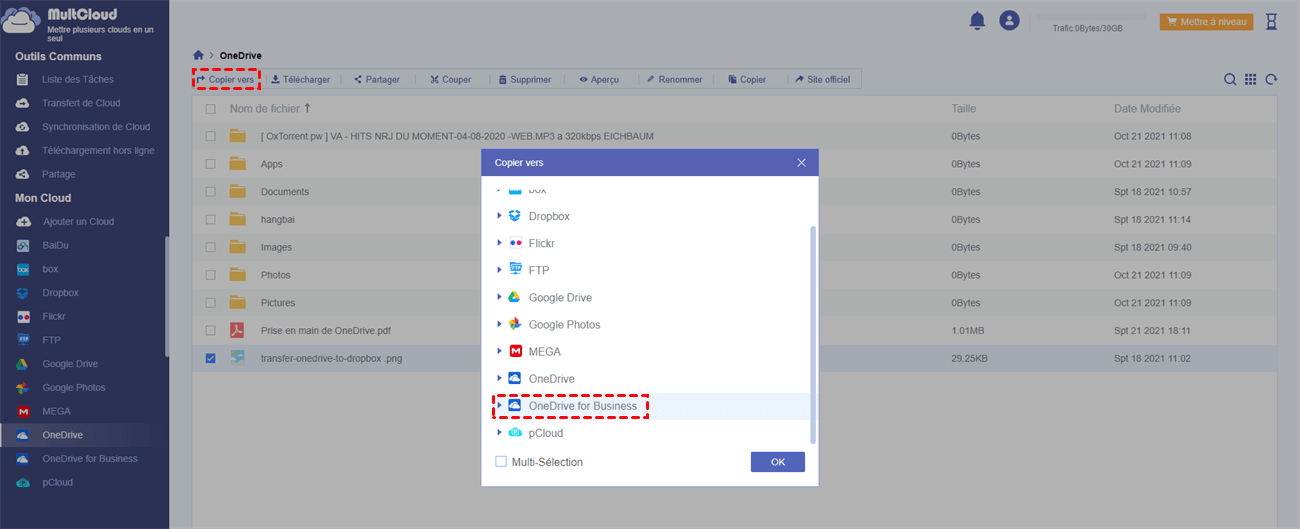Check the Prise en main de OneDrive.pdf checkbox
The height and width of the screenshot is (529, 1300).
[x=210, y=330]
